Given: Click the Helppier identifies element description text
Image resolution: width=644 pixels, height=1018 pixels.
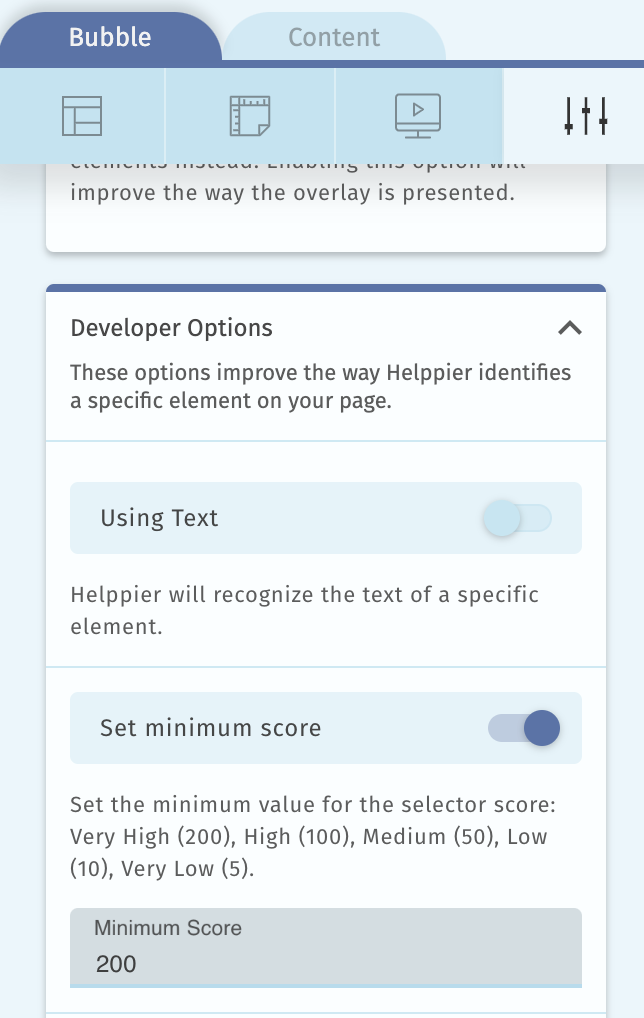Looking at the screenshot, I should pyautogui.click(x=320, y=386).
